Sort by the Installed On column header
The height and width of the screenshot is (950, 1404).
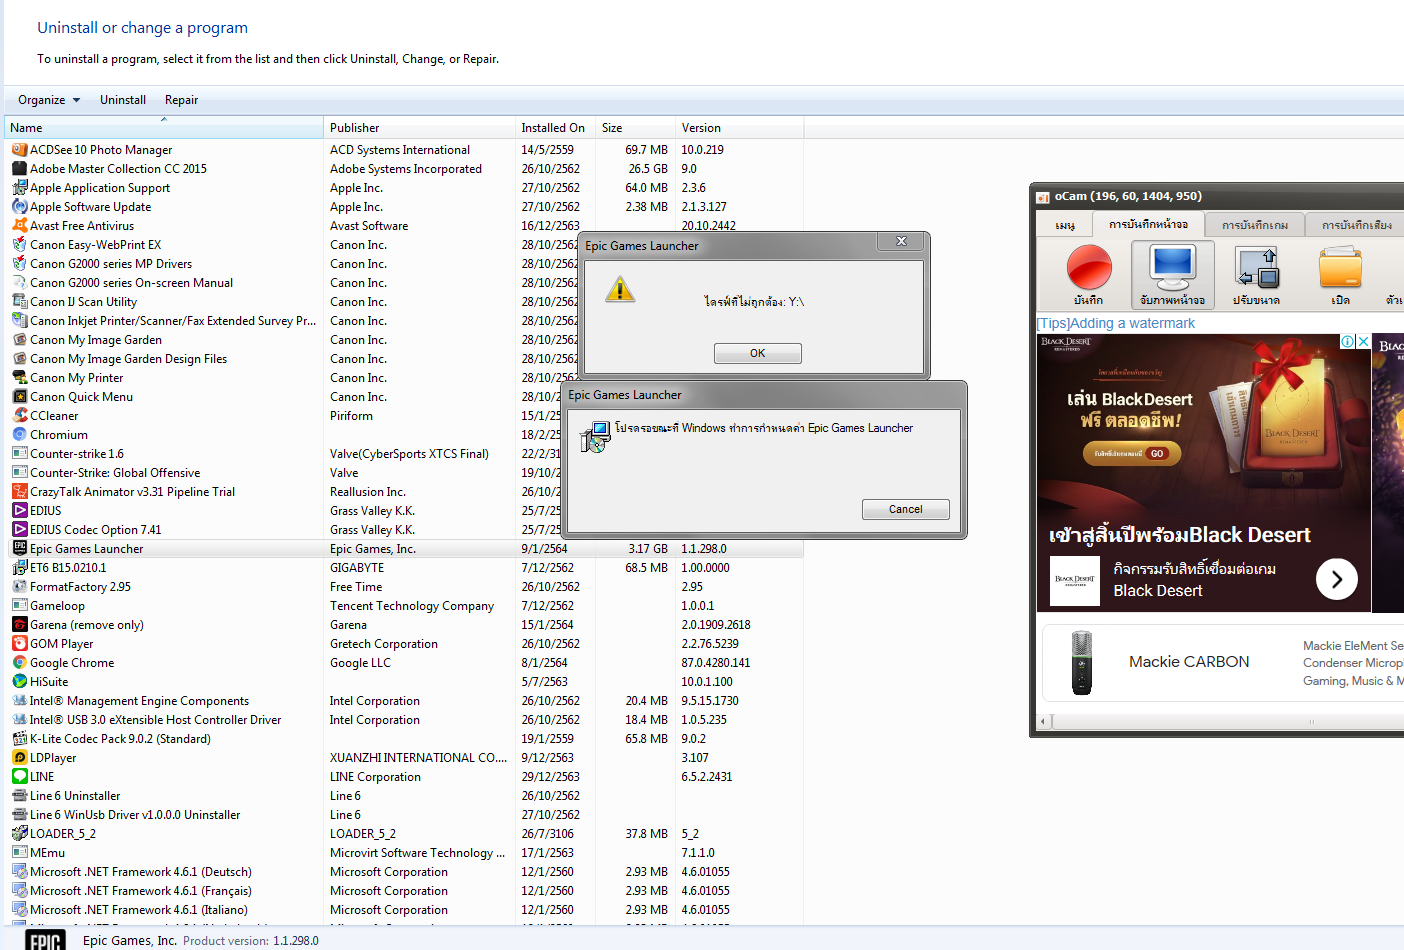[x=555, y=128]
